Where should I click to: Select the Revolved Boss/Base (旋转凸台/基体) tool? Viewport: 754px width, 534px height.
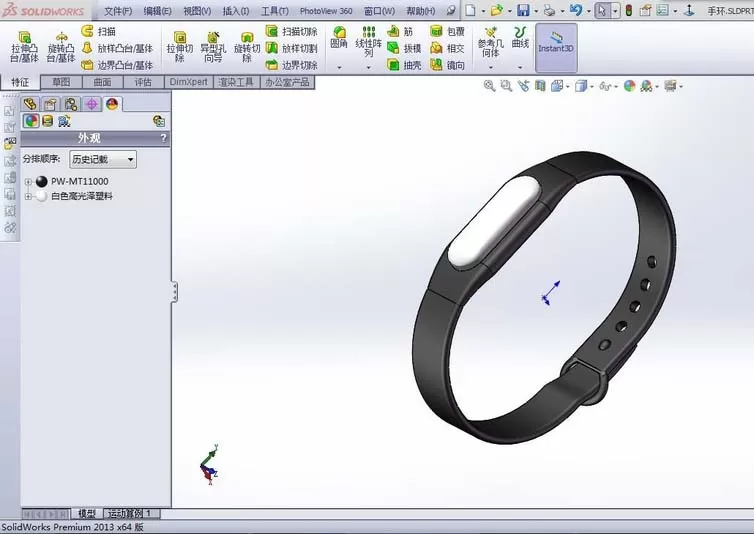pyautogui.click(x=61, y=47)
